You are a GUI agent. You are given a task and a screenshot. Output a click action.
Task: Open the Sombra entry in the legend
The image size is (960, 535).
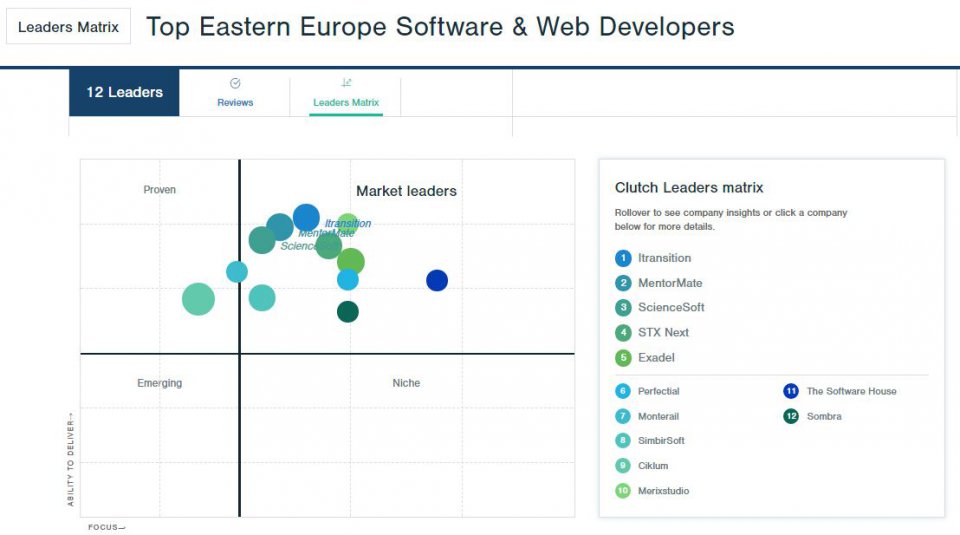824,416
